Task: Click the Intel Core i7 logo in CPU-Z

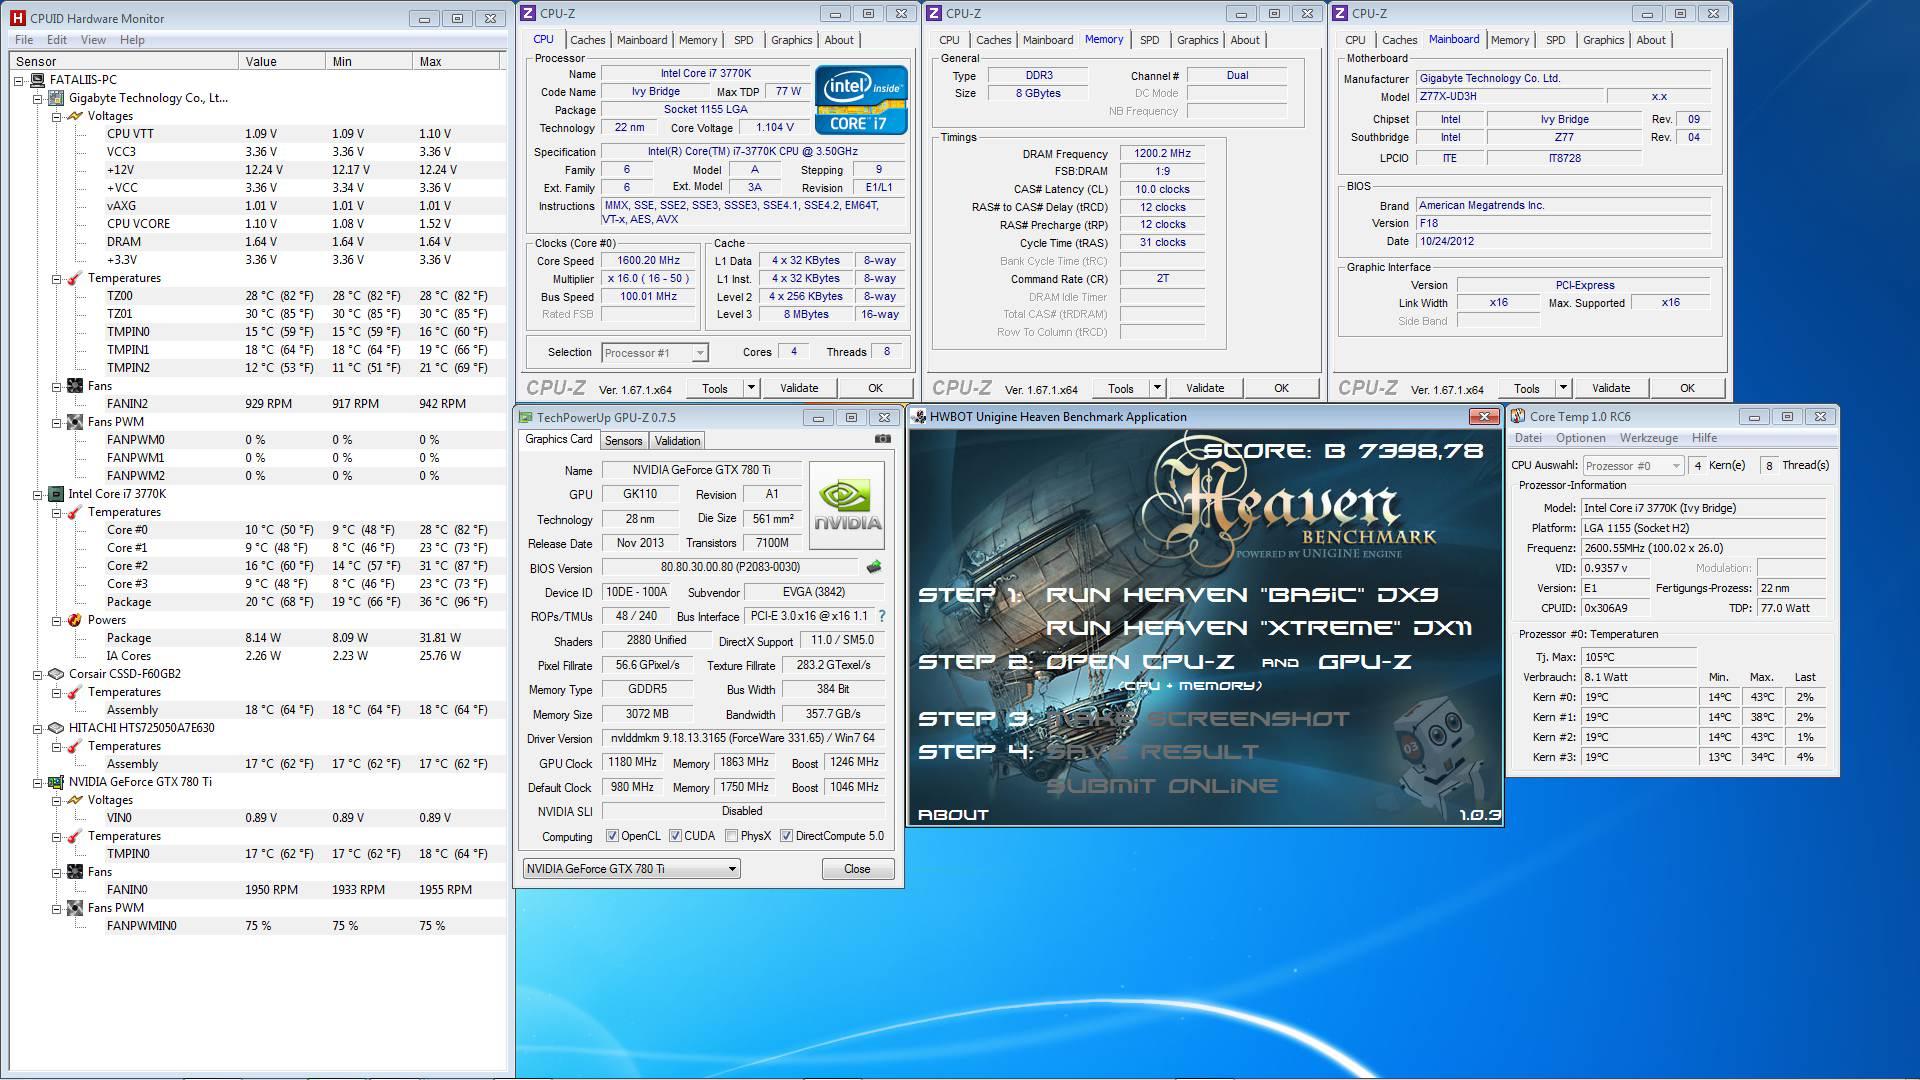Action: pos(861,100)
